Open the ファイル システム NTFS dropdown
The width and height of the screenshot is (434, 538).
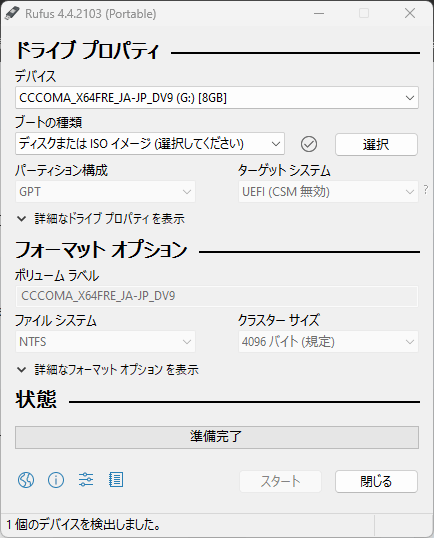click(x=105, y=341)
